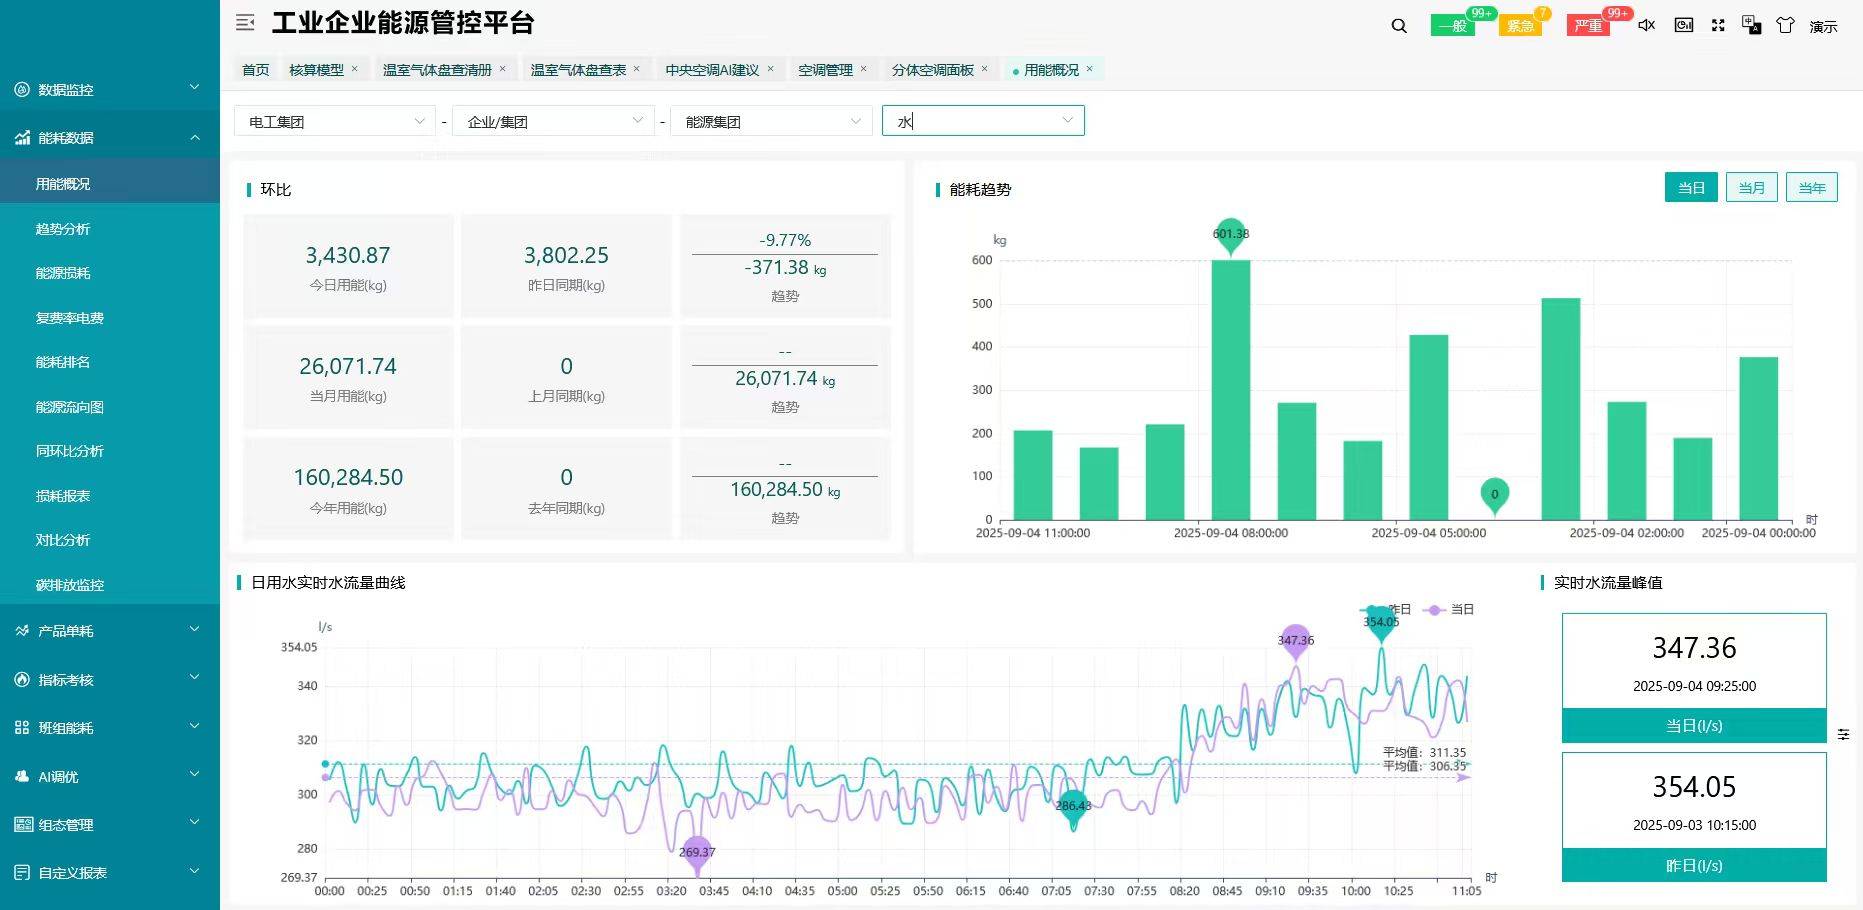
Task: Expand the AI调优 sidebar section
Action: coord(60,776)
